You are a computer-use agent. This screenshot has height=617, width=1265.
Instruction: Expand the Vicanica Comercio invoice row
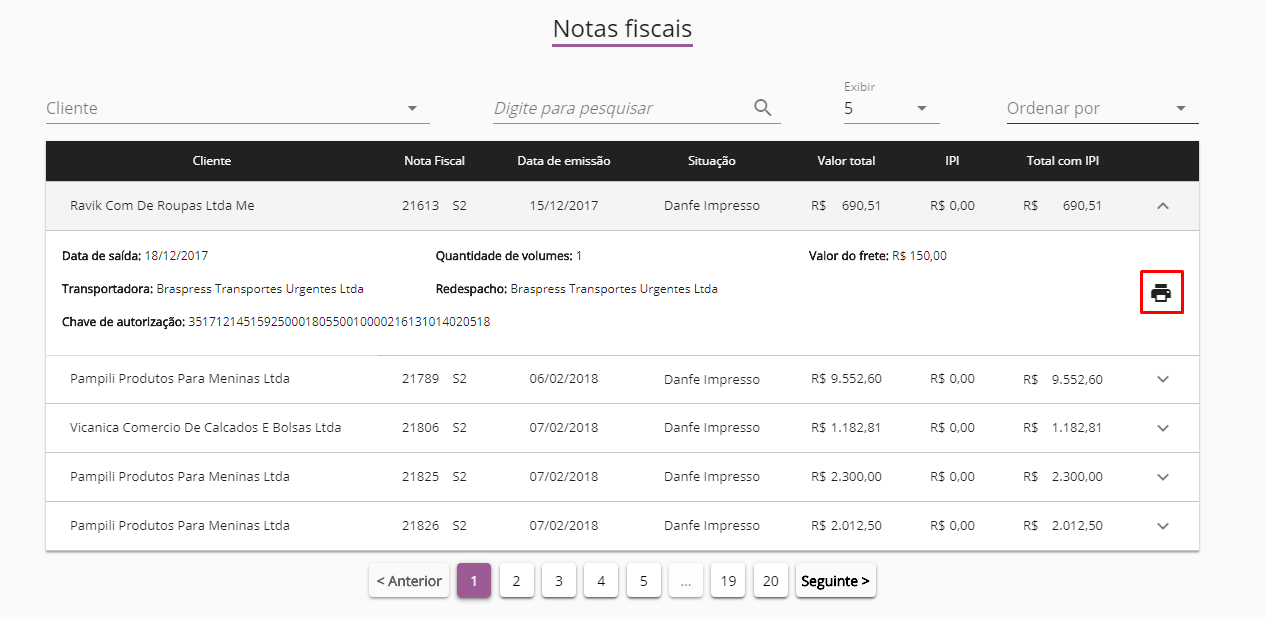[x=1162, y=428]
